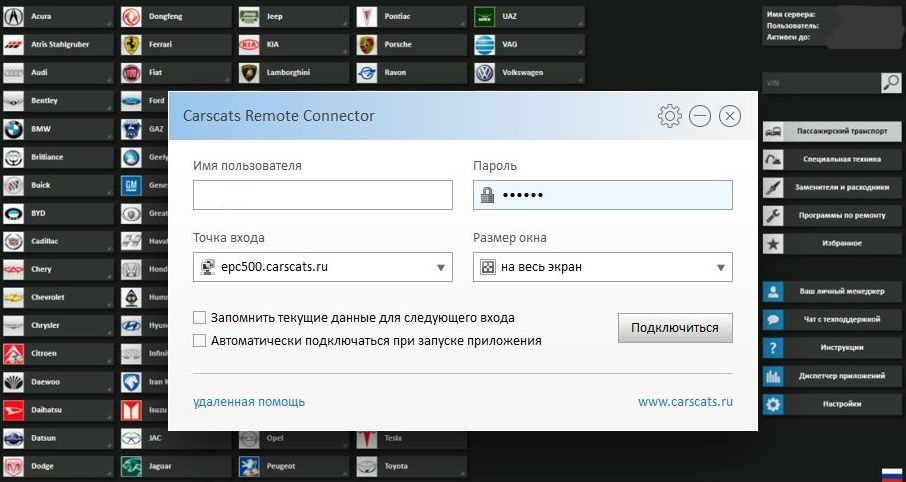Expand the Pontiac tile corner arrow
This screenshot has height=482, width=906.
(x=463, y=24)
